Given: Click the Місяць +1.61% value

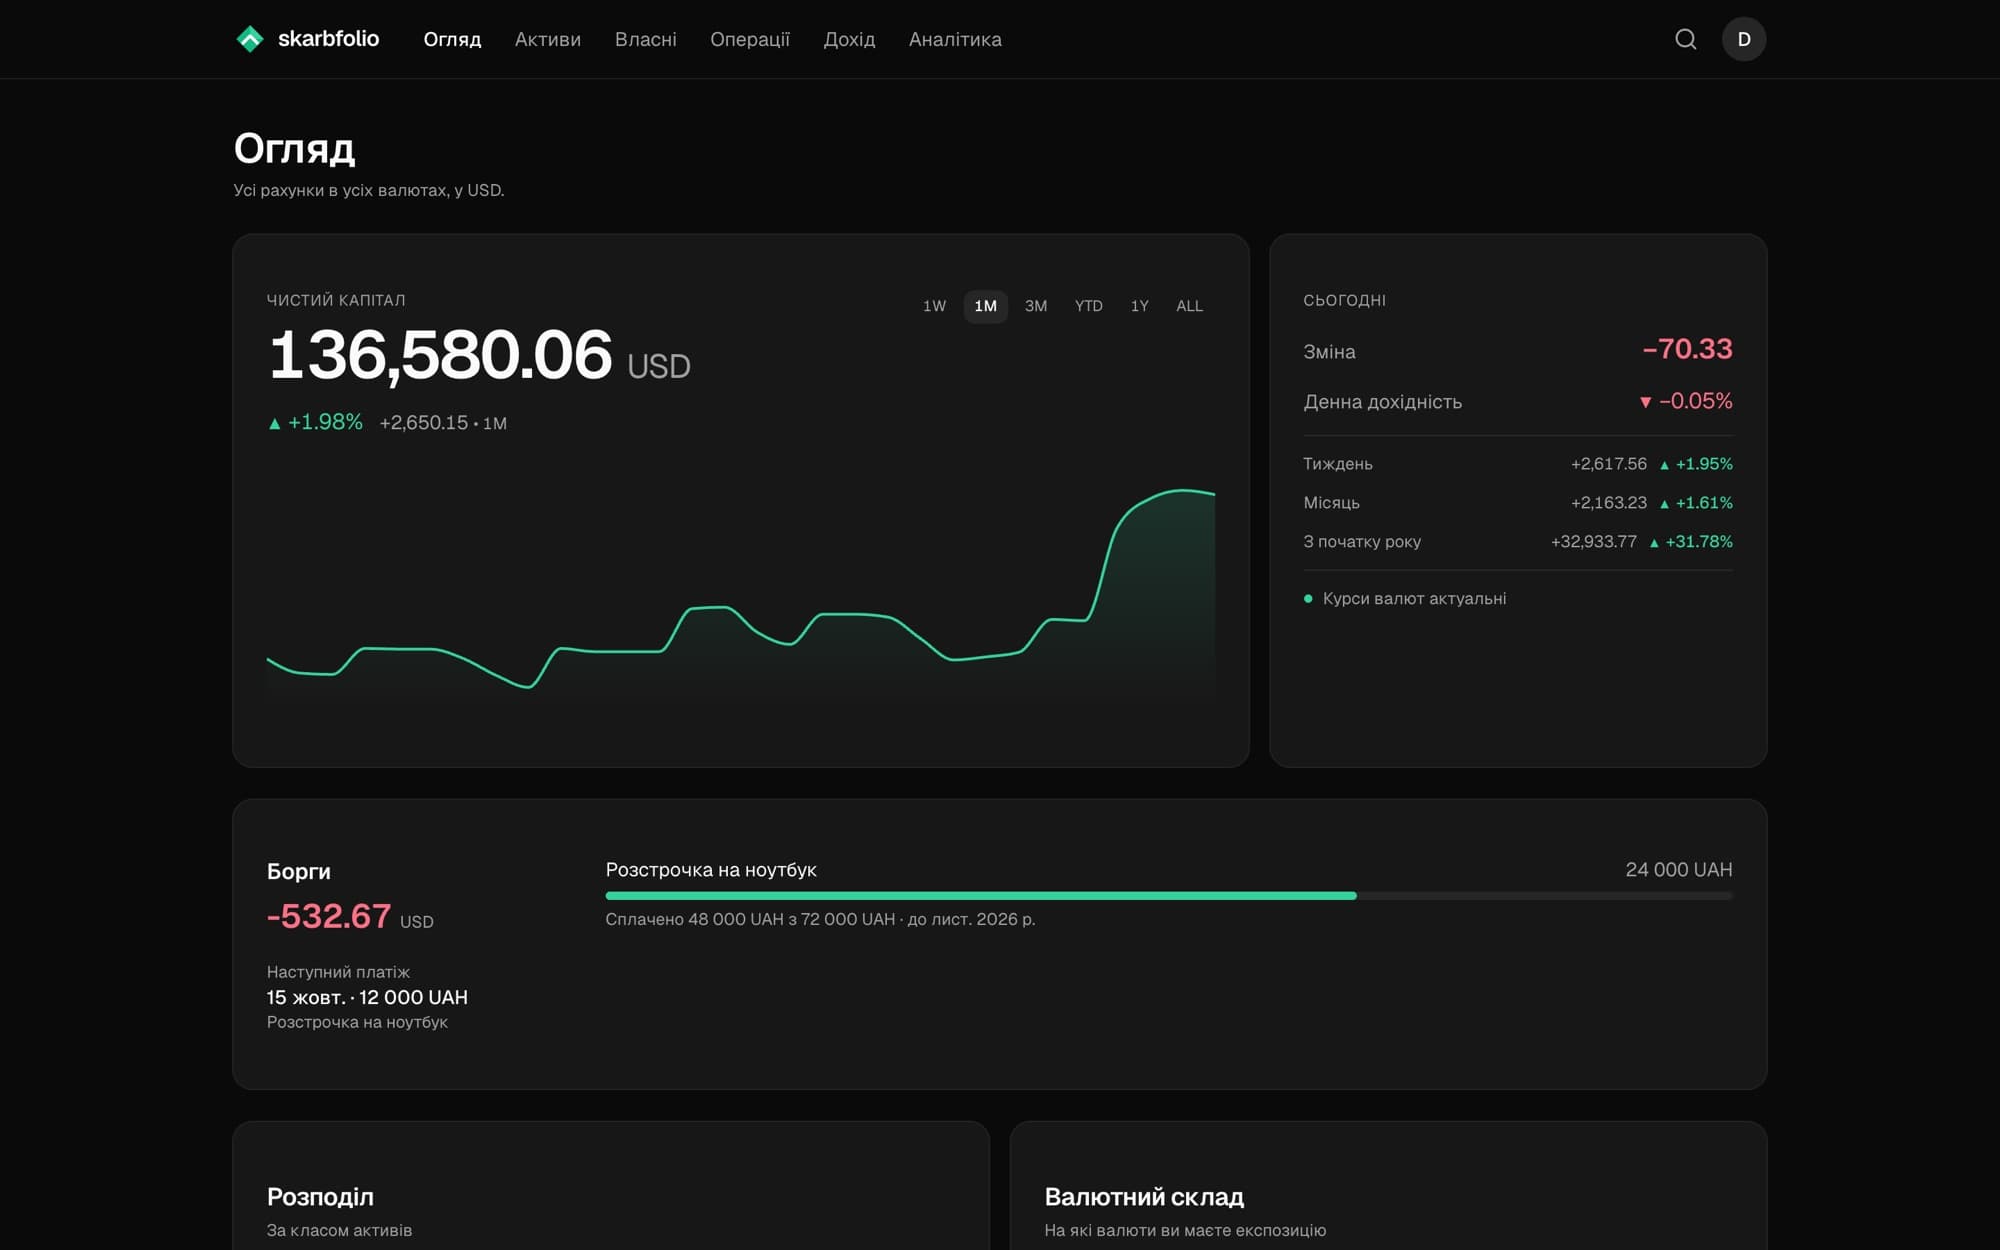Looking at the screenshot, I should point(1696,503).
